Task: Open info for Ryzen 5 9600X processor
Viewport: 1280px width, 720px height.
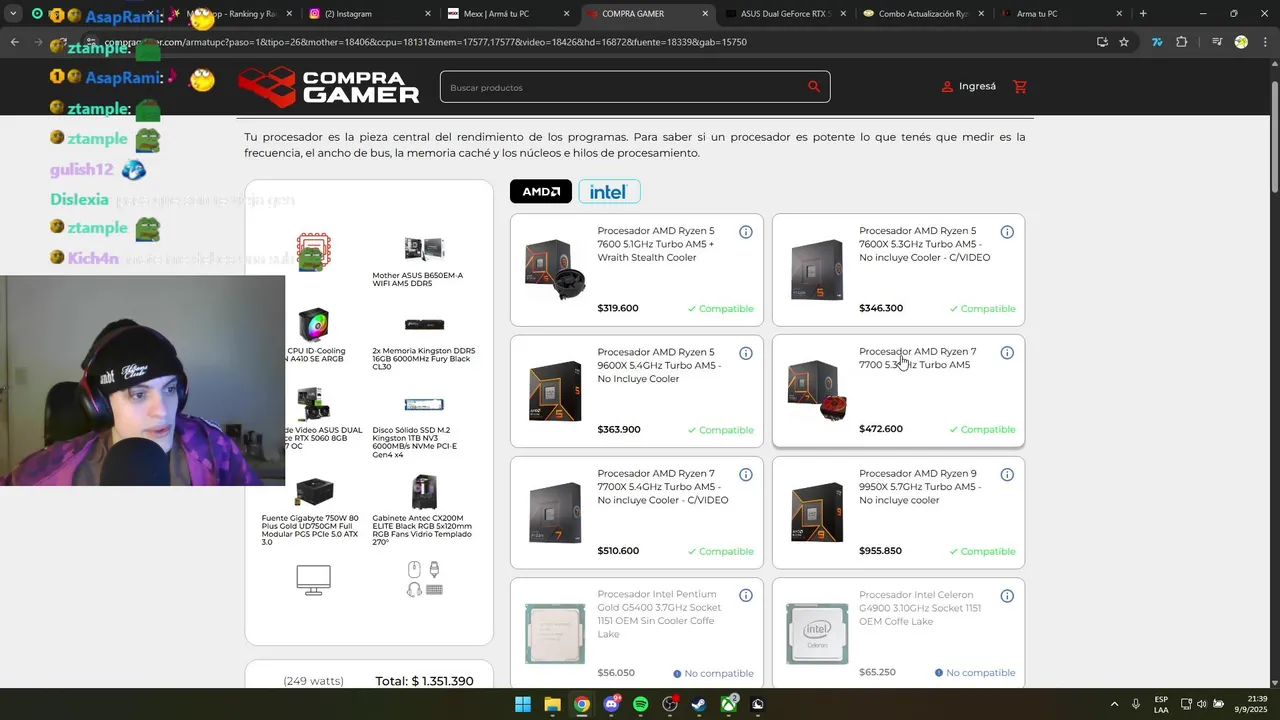Action: point(746,353)
